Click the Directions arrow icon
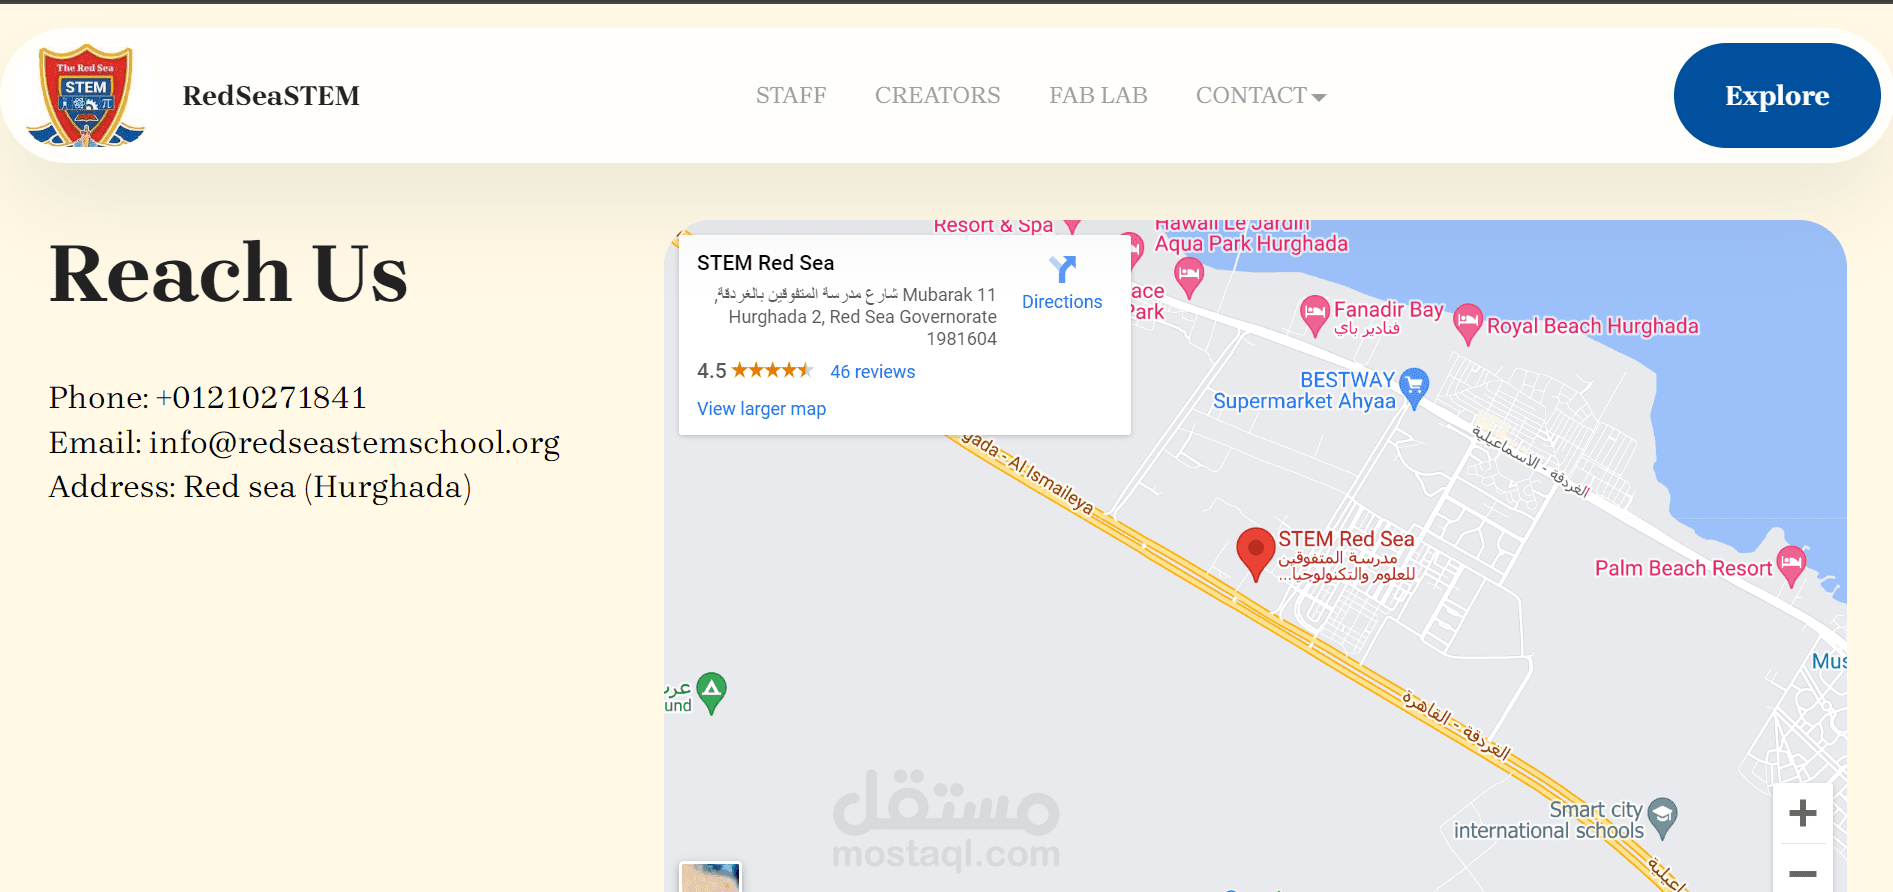Viewport: 1893px width, 892px height. coord(1062,269)
